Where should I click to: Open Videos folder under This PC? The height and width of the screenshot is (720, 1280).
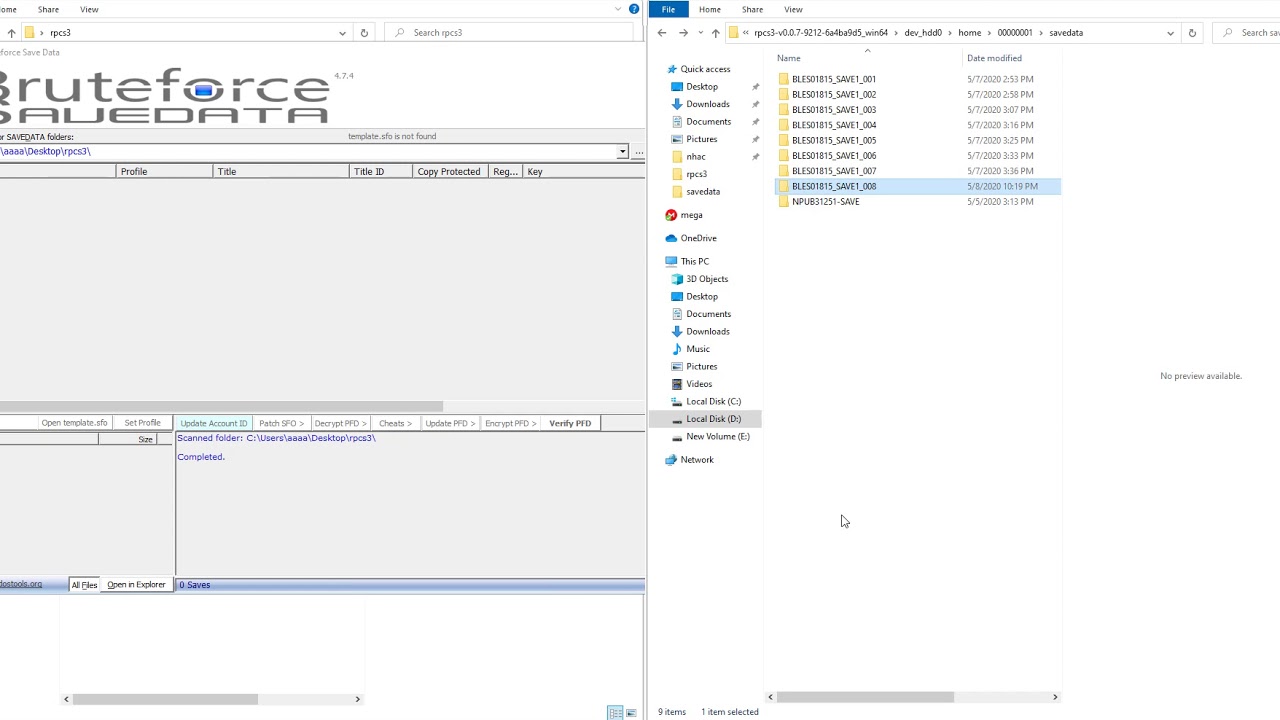[x=699, y=384]
